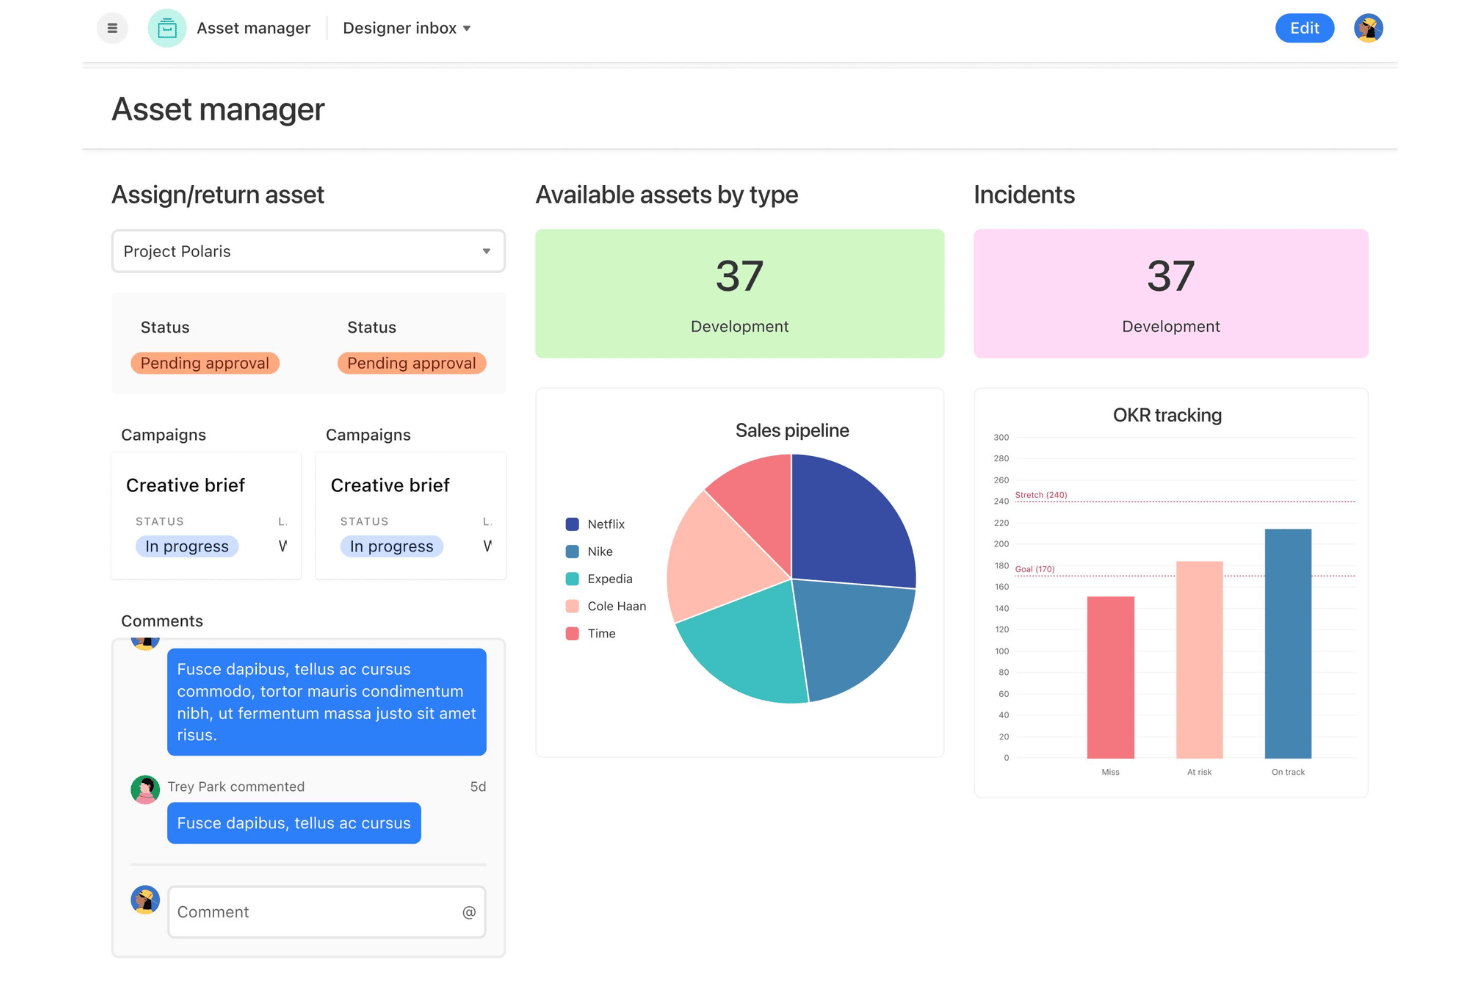This screenshot has width=1480, height=987.
Task: Select the Cole Haan legend color swatch
Action: (572, 606)
